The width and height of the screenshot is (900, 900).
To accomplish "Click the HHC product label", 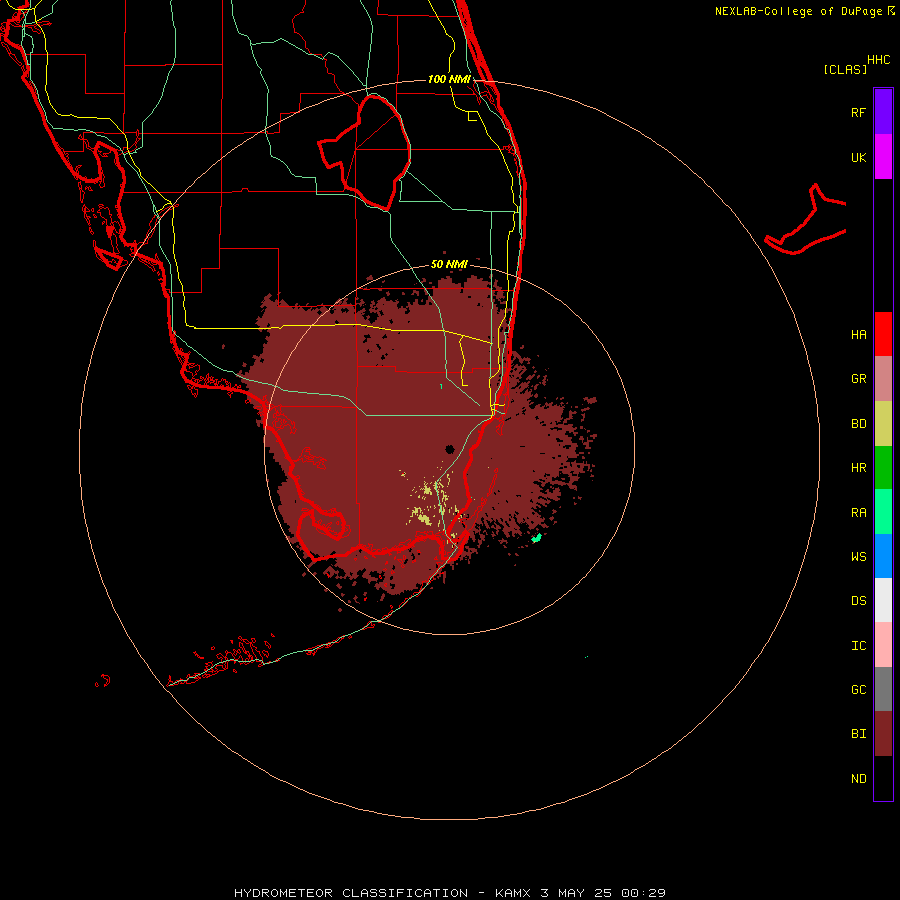I will 879,60.
